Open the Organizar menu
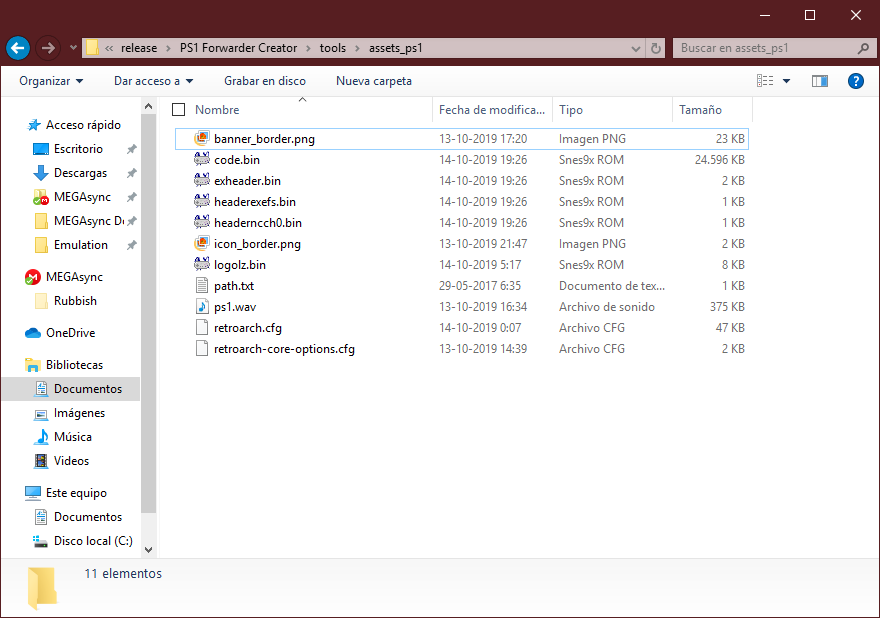This screenshot has width=880, height=618. [x=51, y=81]
